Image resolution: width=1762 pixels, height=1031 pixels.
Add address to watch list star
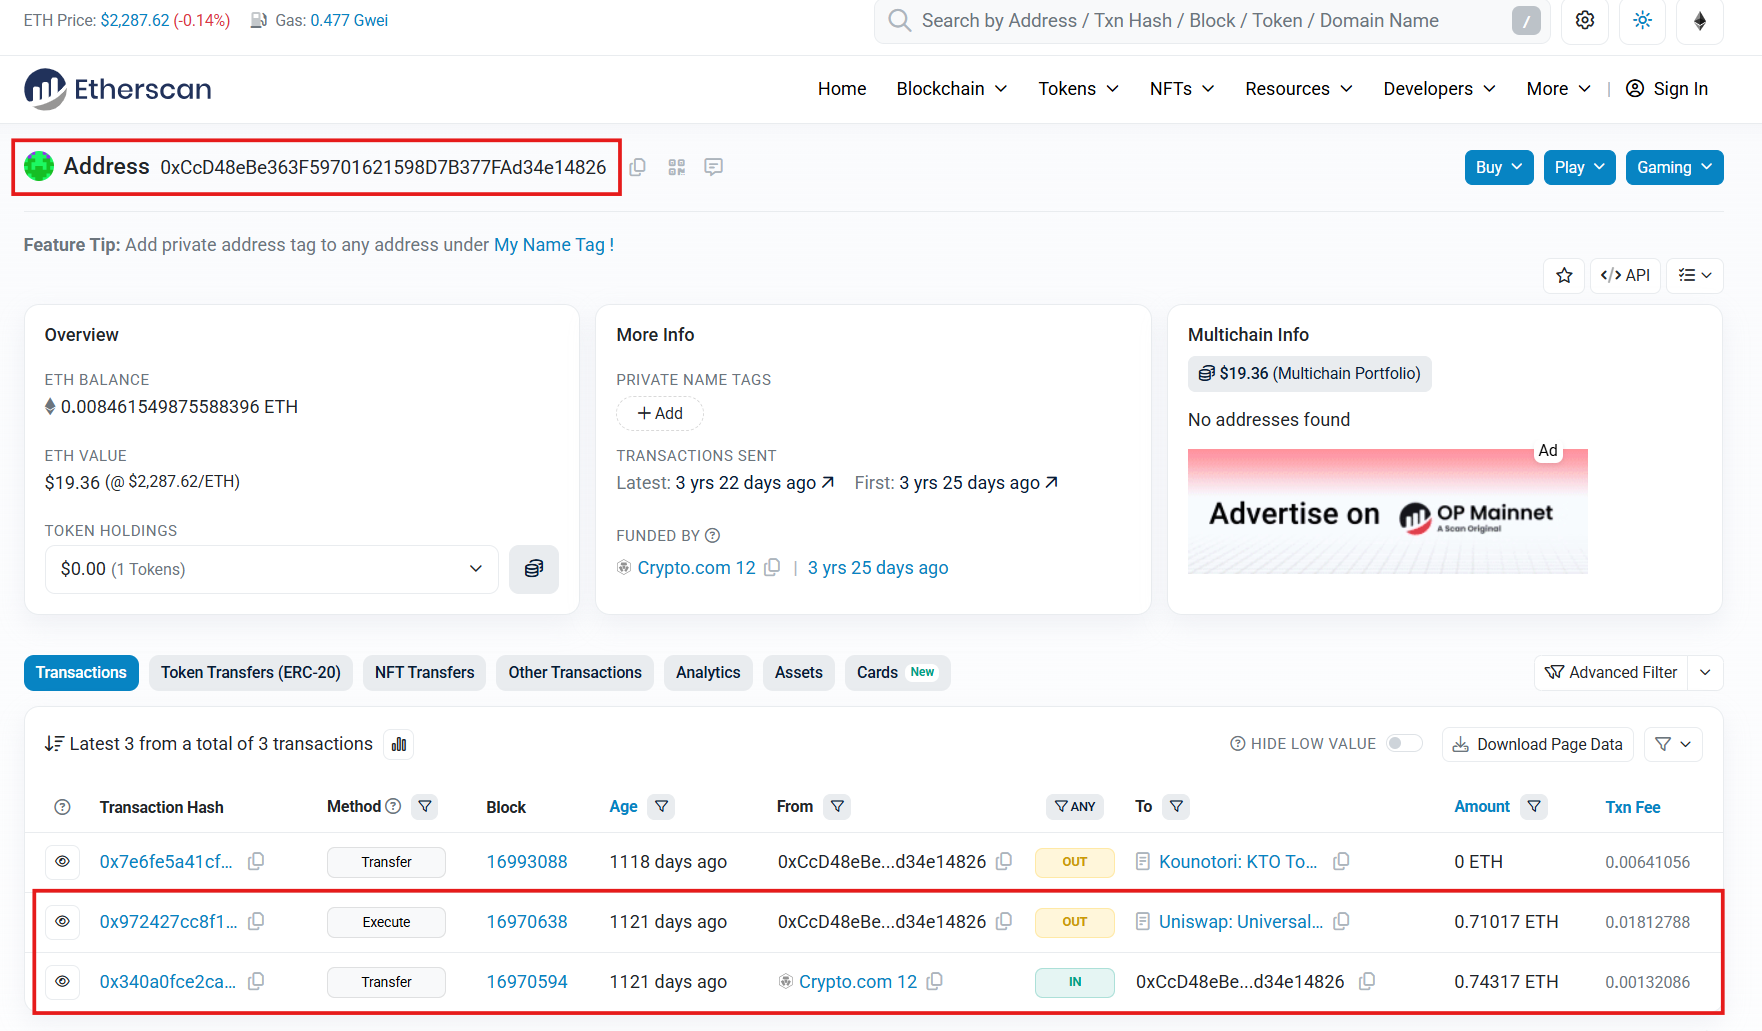(x=1564, y=275)
